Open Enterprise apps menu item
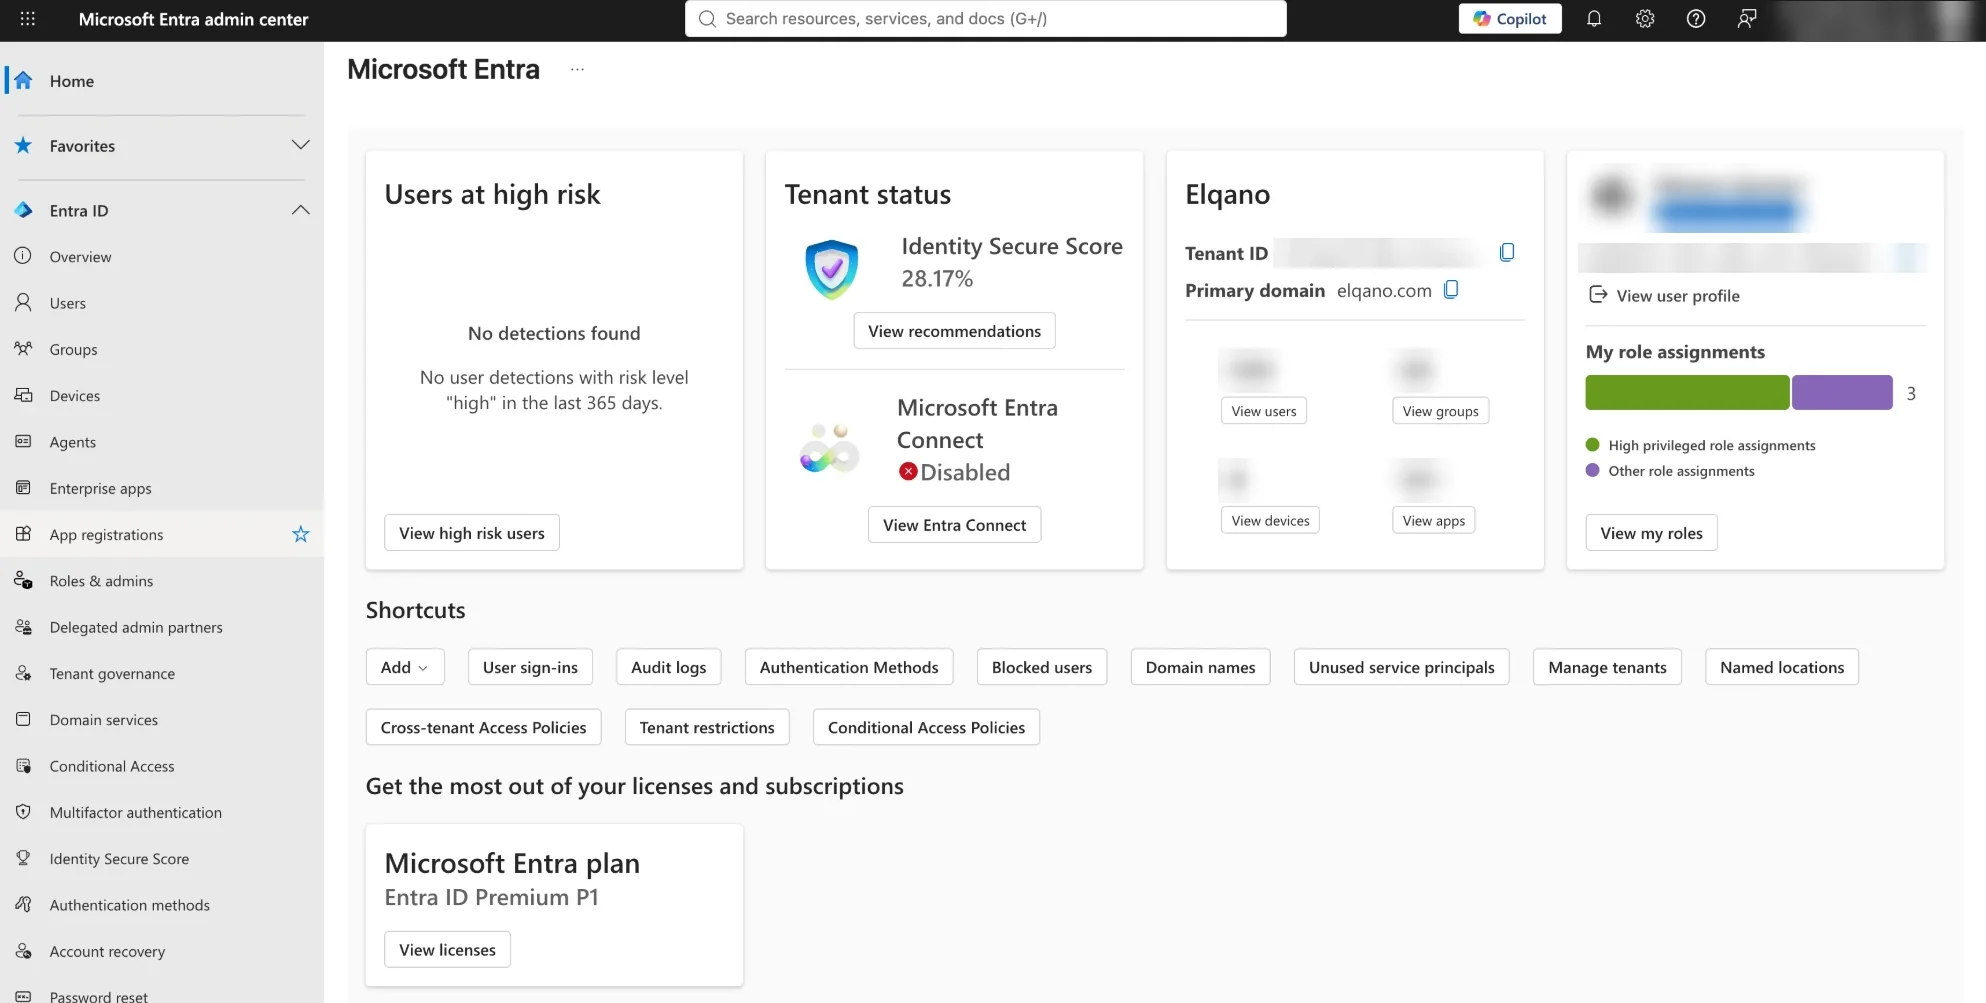The image size is (1986, 1003). (162, 488)
